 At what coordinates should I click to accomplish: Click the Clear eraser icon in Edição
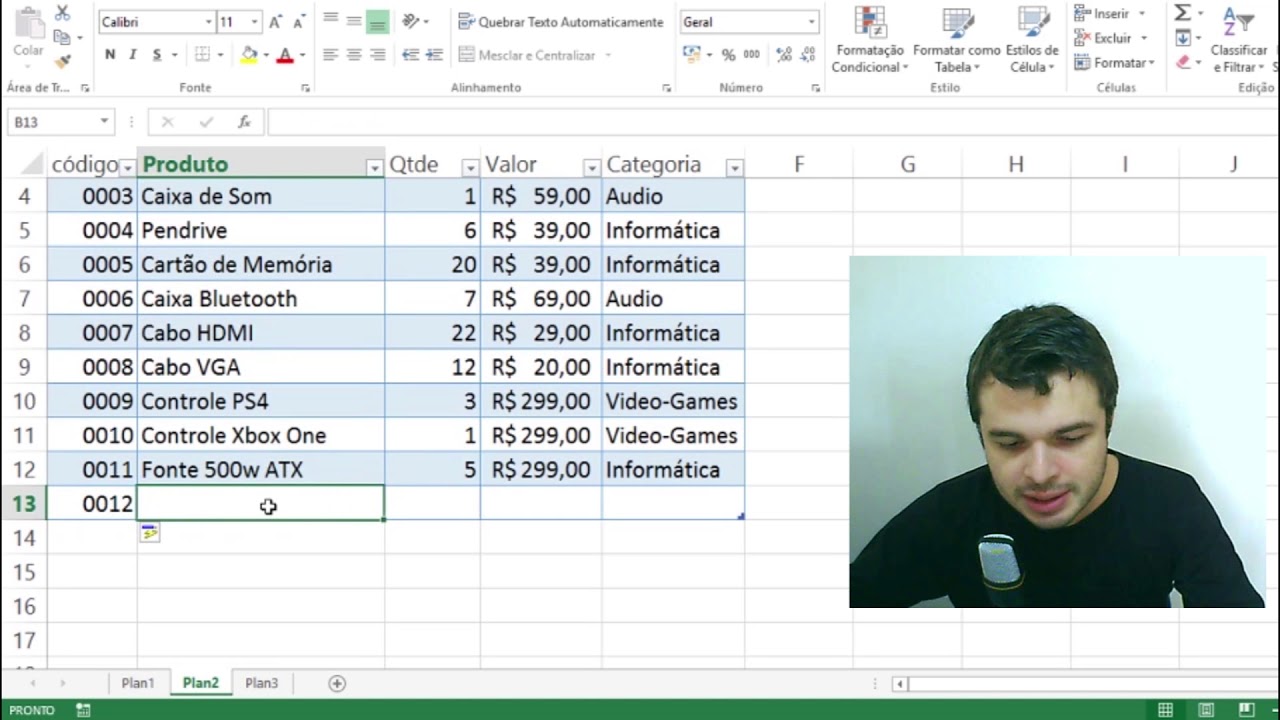coord(1183,62)
